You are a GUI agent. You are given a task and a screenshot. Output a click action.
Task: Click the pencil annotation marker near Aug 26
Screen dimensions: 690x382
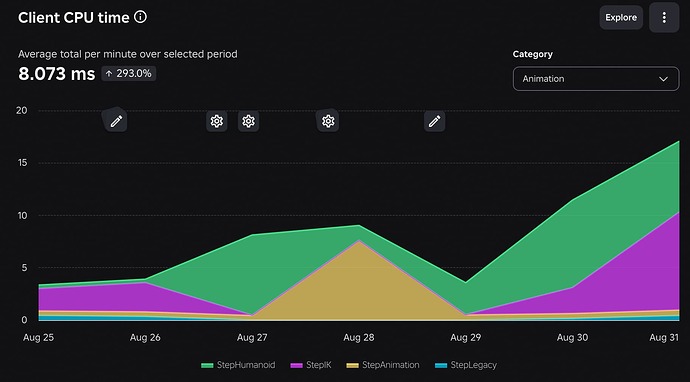[x=116, y=121]
